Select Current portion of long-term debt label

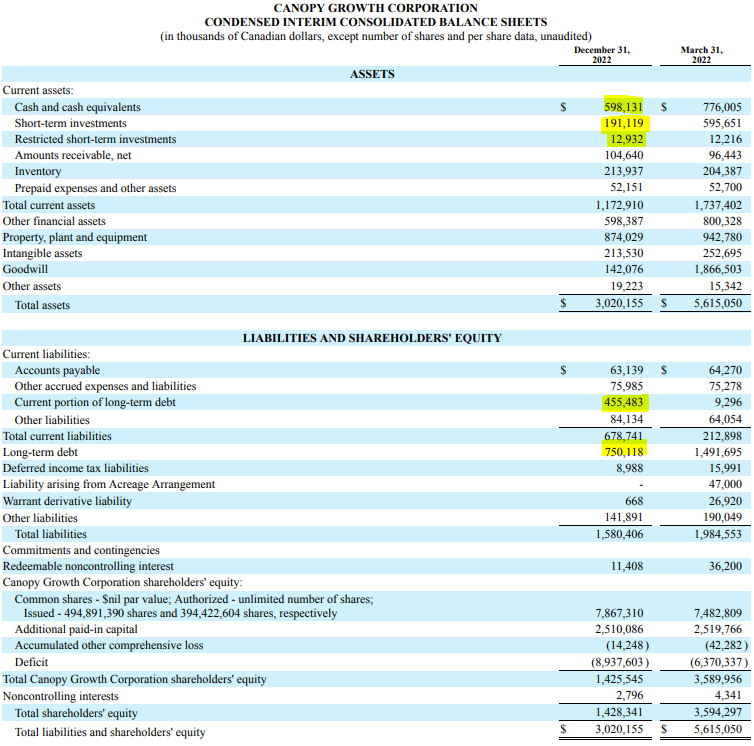pyautogui.click(x=95, y=403)
